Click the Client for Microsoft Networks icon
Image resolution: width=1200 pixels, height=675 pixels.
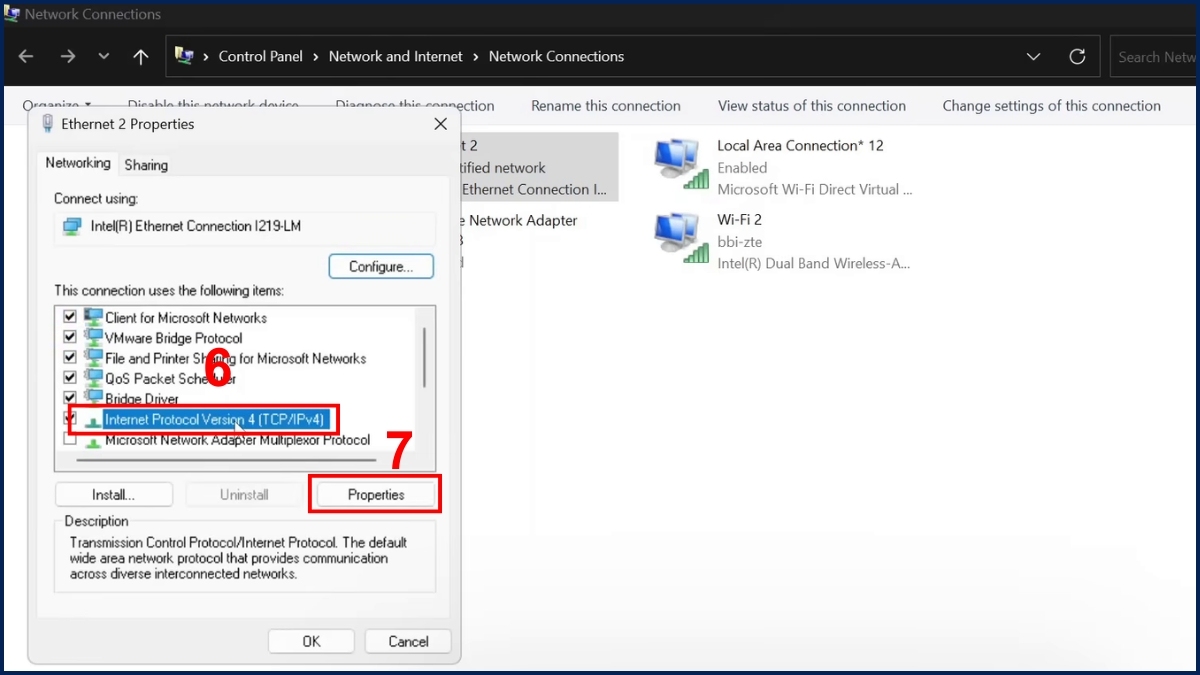[x=94, y=318]
